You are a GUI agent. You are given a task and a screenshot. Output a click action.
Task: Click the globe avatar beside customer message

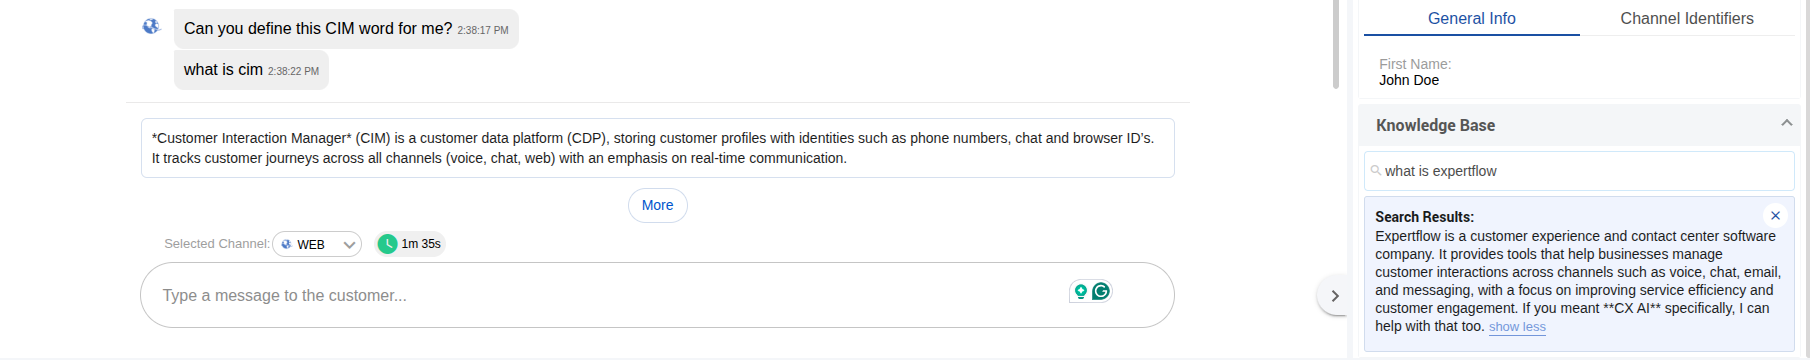[151, 26]
